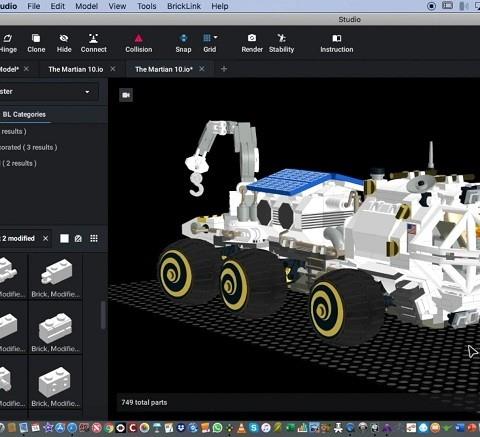Screen dimensions: 480x437
Task: Toggle the Hide tool with the eye icon
Action: tap(64, 43)
